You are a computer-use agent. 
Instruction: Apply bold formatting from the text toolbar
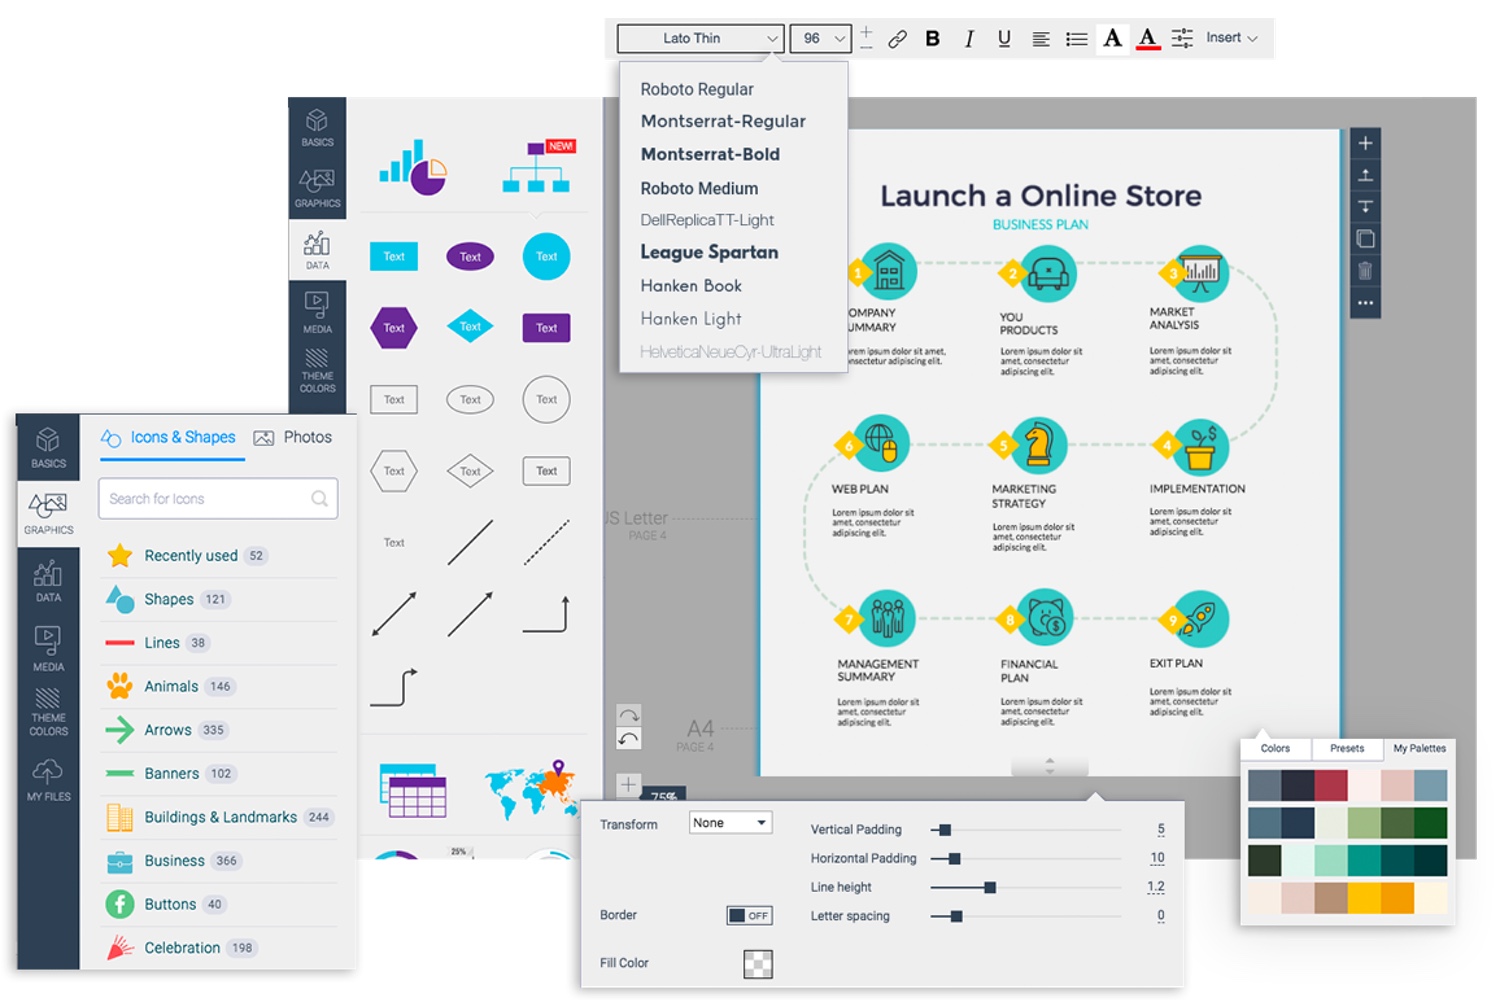[932, 38]
